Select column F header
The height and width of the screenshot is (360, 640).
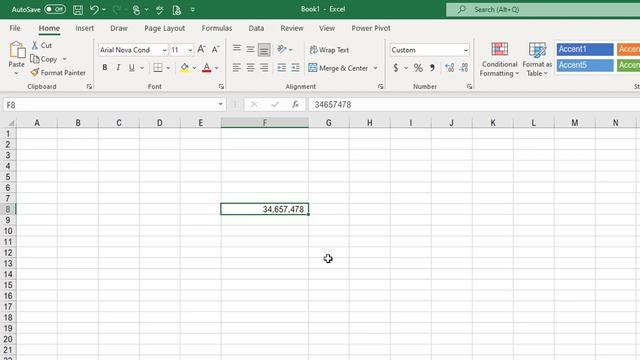click(264, 122)
